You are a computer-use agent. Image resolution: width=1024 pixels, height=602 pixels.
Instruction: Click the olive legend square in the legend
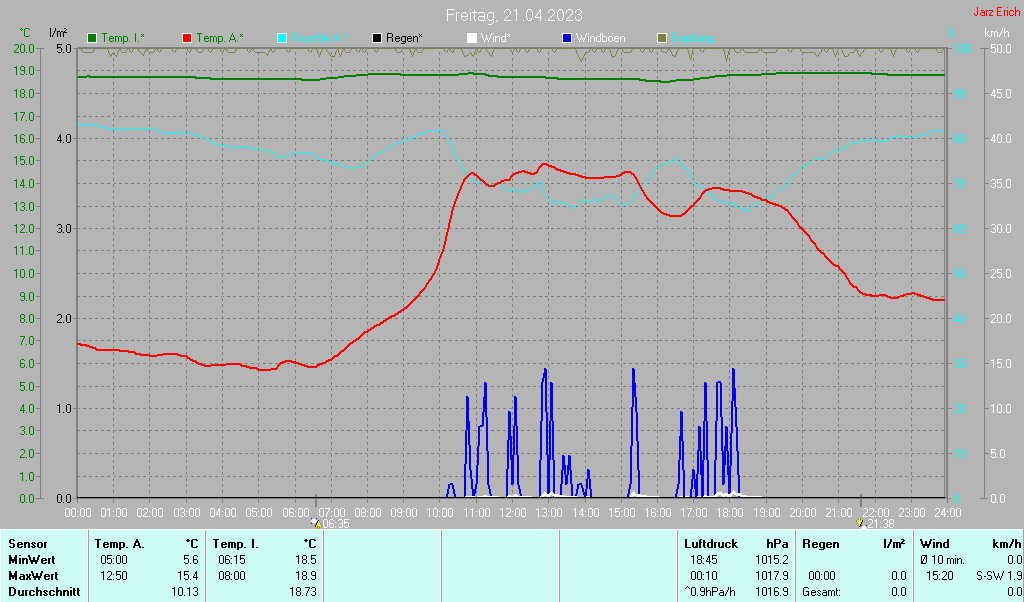(x=662, y=38)
